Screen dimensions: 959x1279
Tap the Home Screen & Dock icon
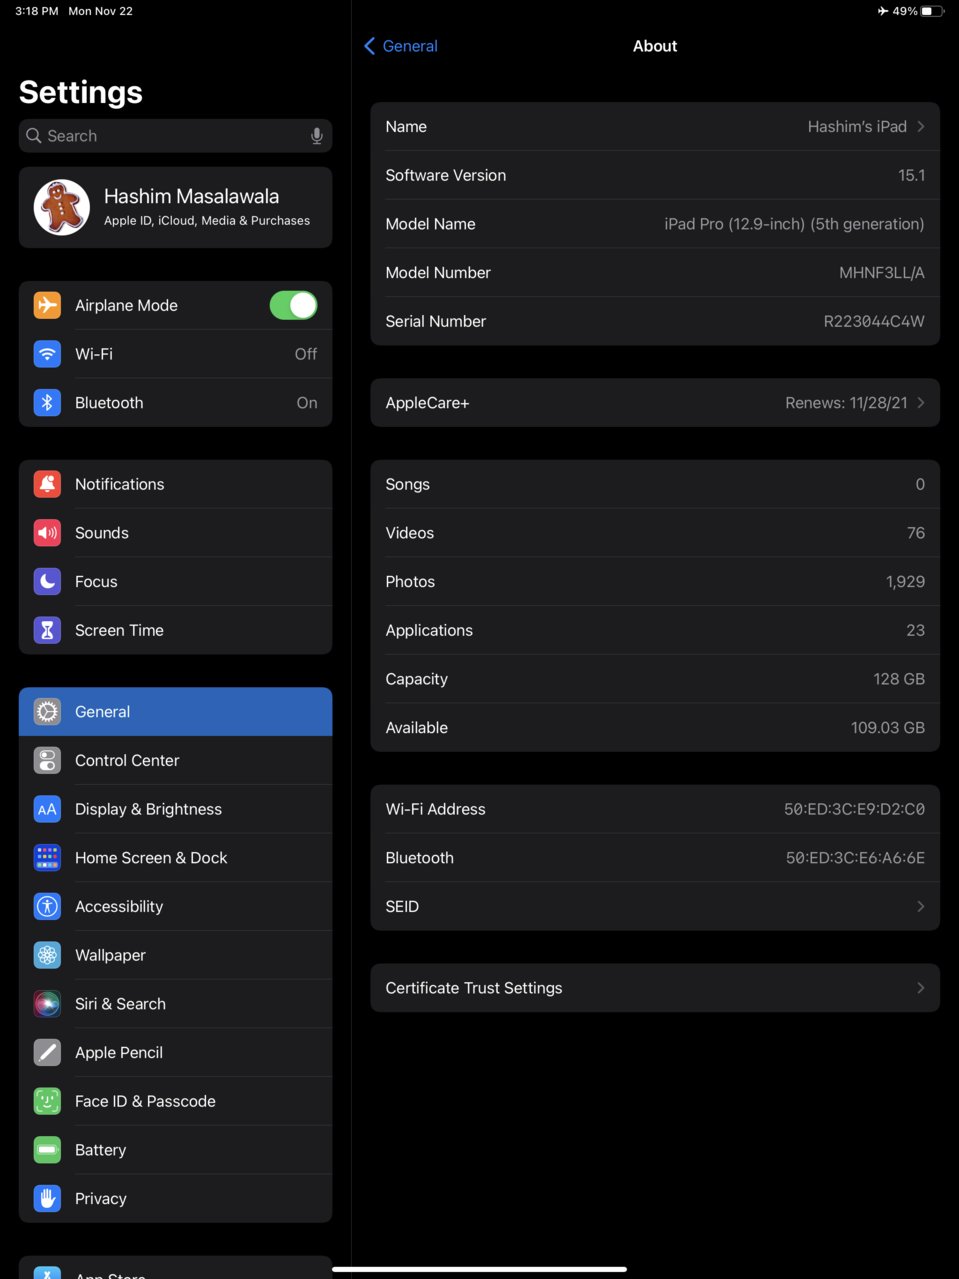(x=47, y=858)
